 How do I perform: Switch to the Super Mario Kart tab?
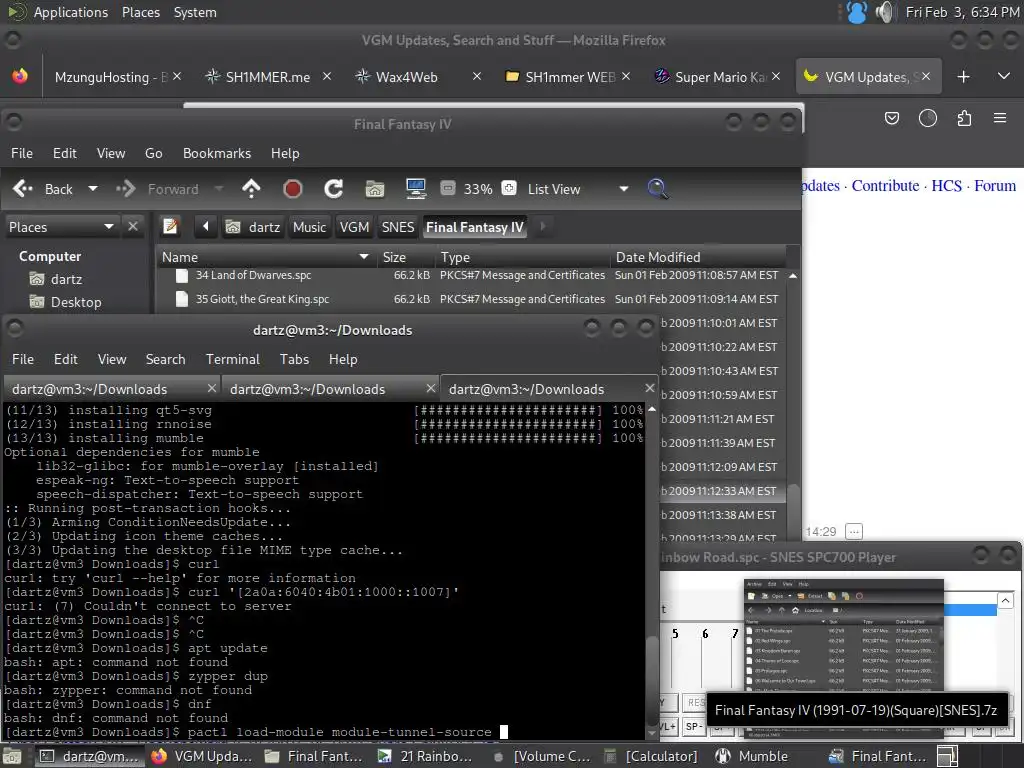(717, 77)
